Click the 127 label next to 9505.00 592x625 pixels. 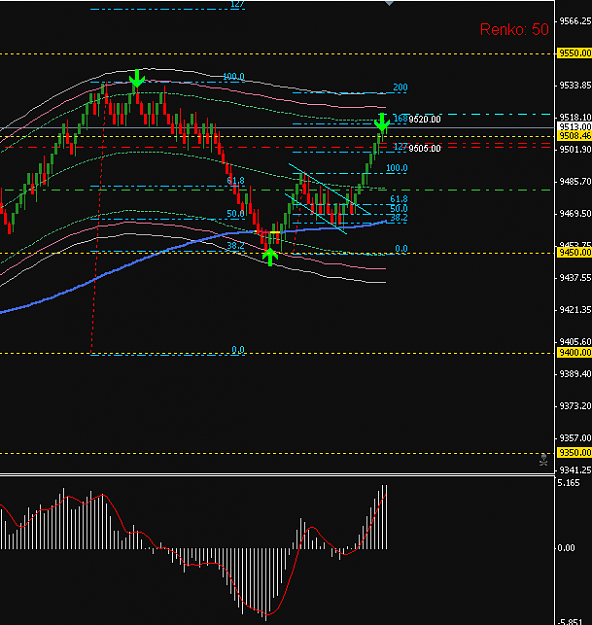(400, 147)
